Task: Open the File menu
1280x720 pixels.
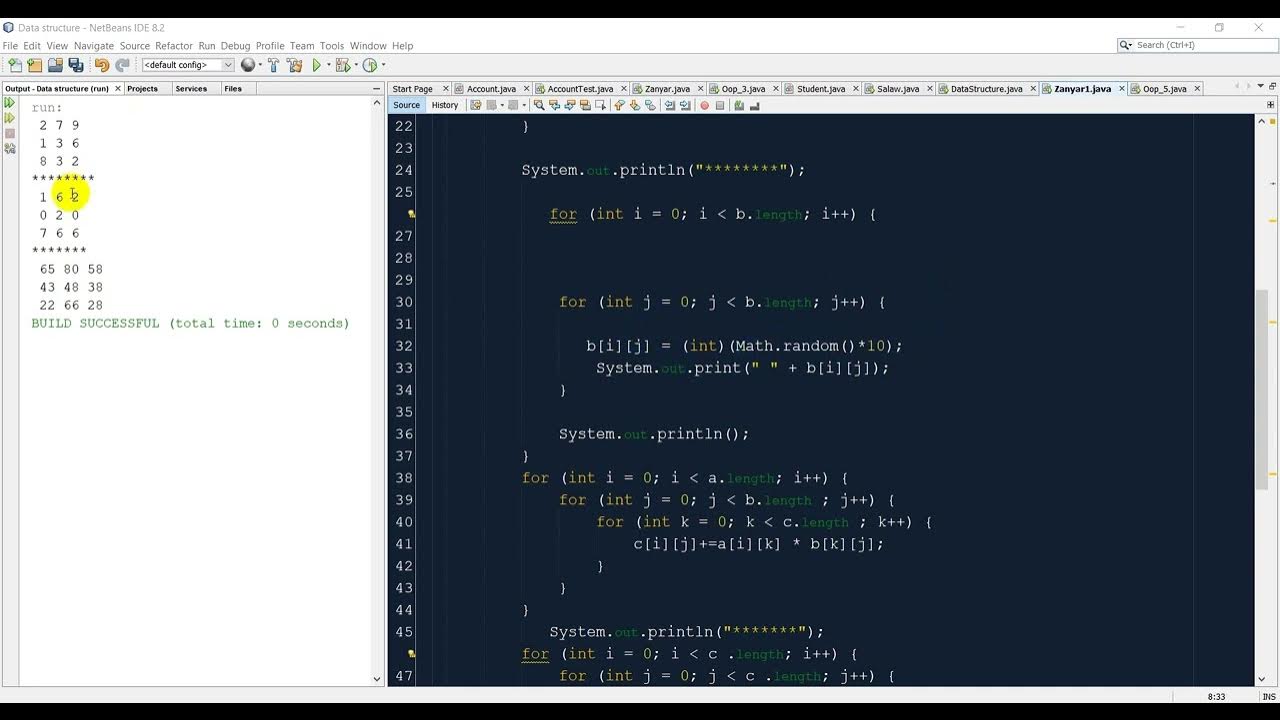Action: 11,46
